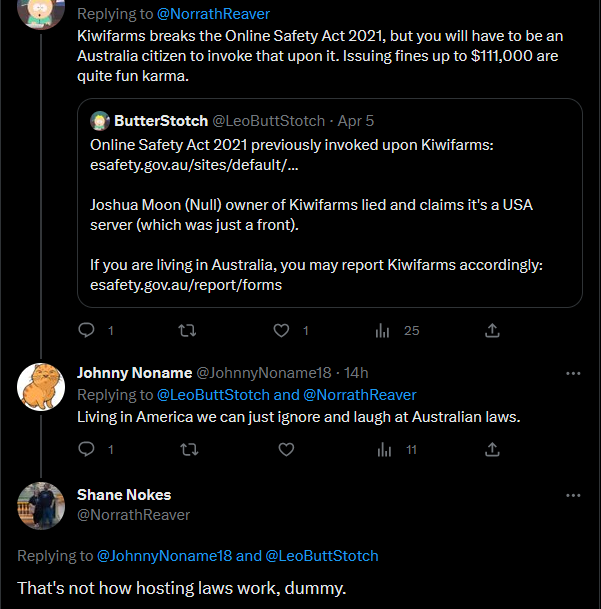Like Johnny Noname's tweet
Screen dimensions: 601x609
(286, 450)
